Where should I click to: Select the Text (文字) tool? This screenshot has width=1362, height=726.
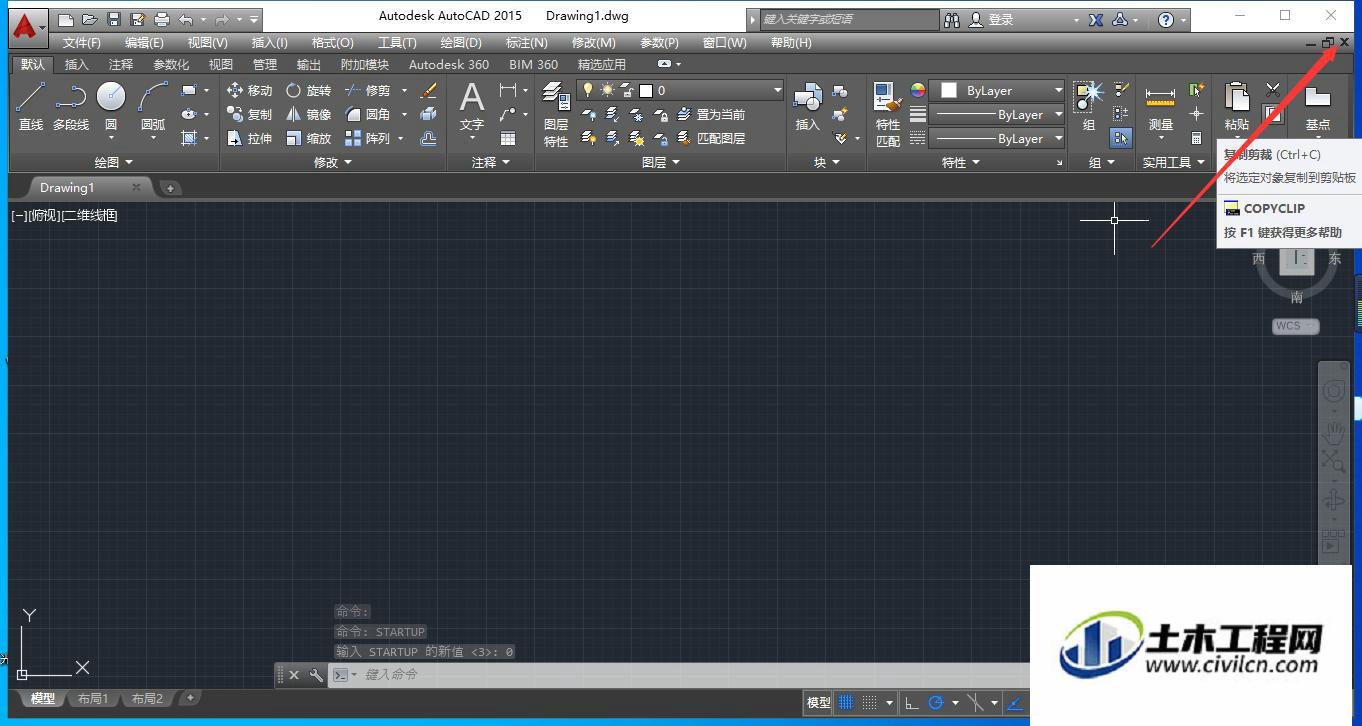pos(472,106)
